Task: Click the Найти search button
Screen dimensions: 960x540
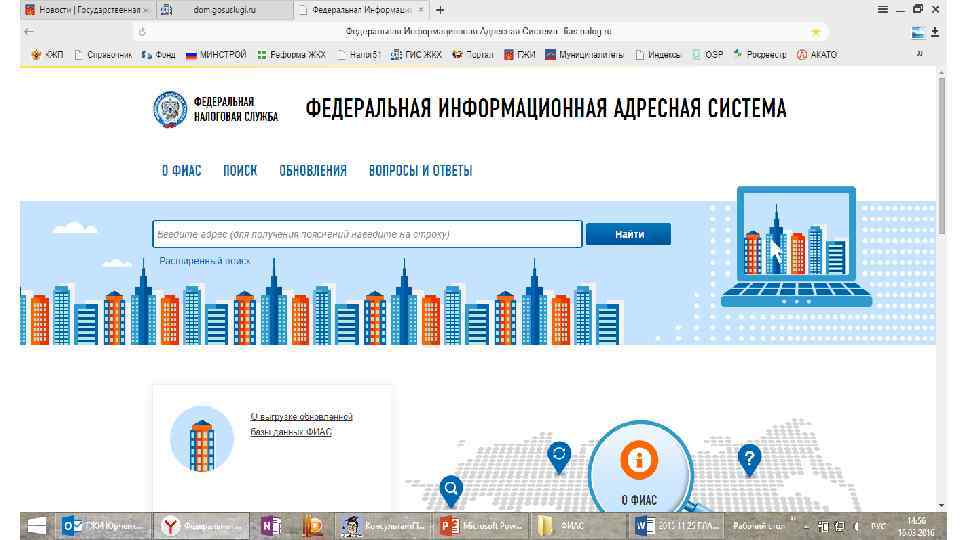Action: 628,234
